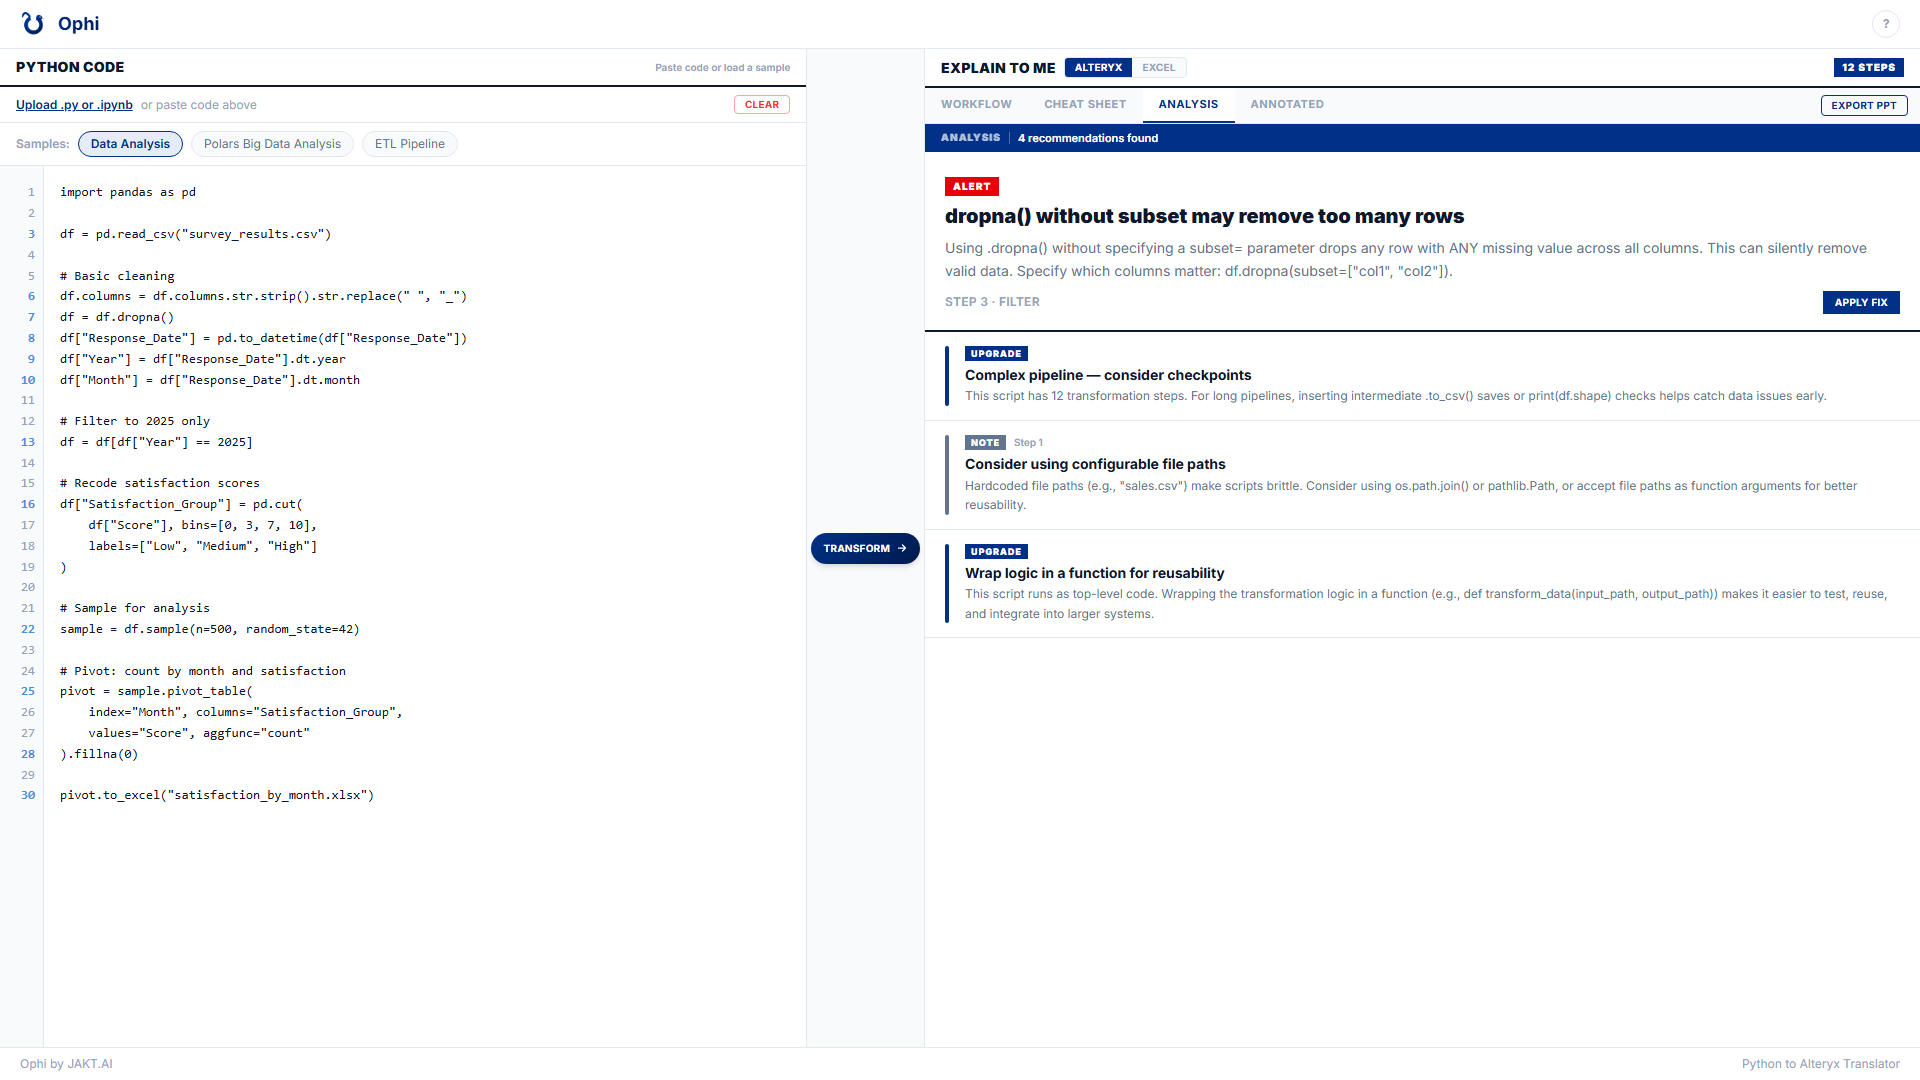Select the Data Analysis sample
Screen dimensions: 1920x1080
pyautogui.click(x=130, y=144)
